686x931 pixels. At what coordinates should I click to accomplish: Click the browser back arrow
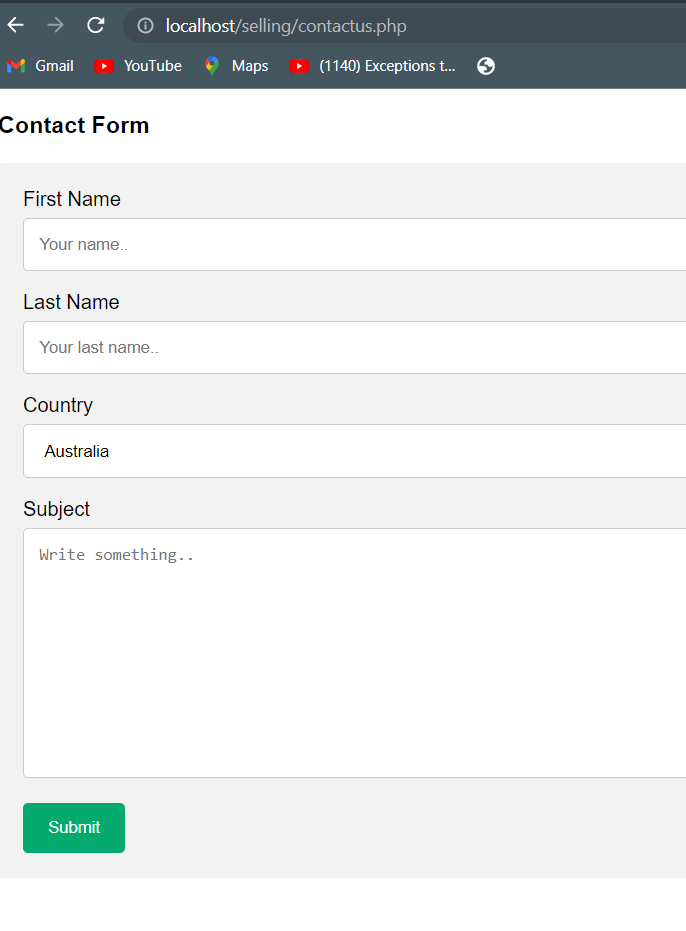click(x=15, y=25)
